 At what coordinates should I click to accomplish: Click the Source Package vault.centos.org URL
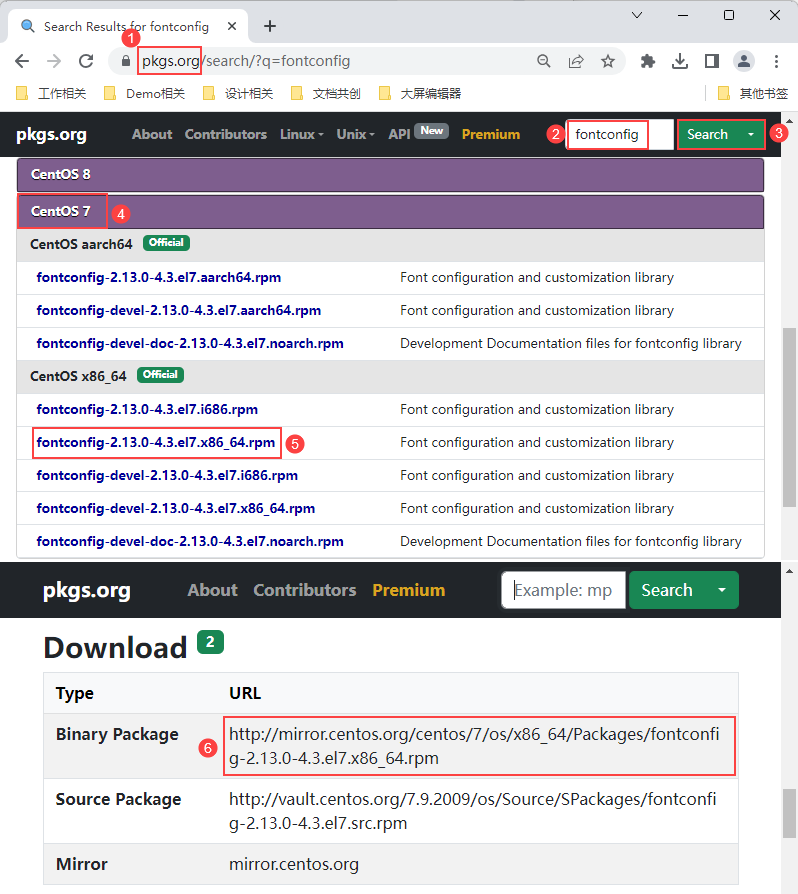[473, 811]
